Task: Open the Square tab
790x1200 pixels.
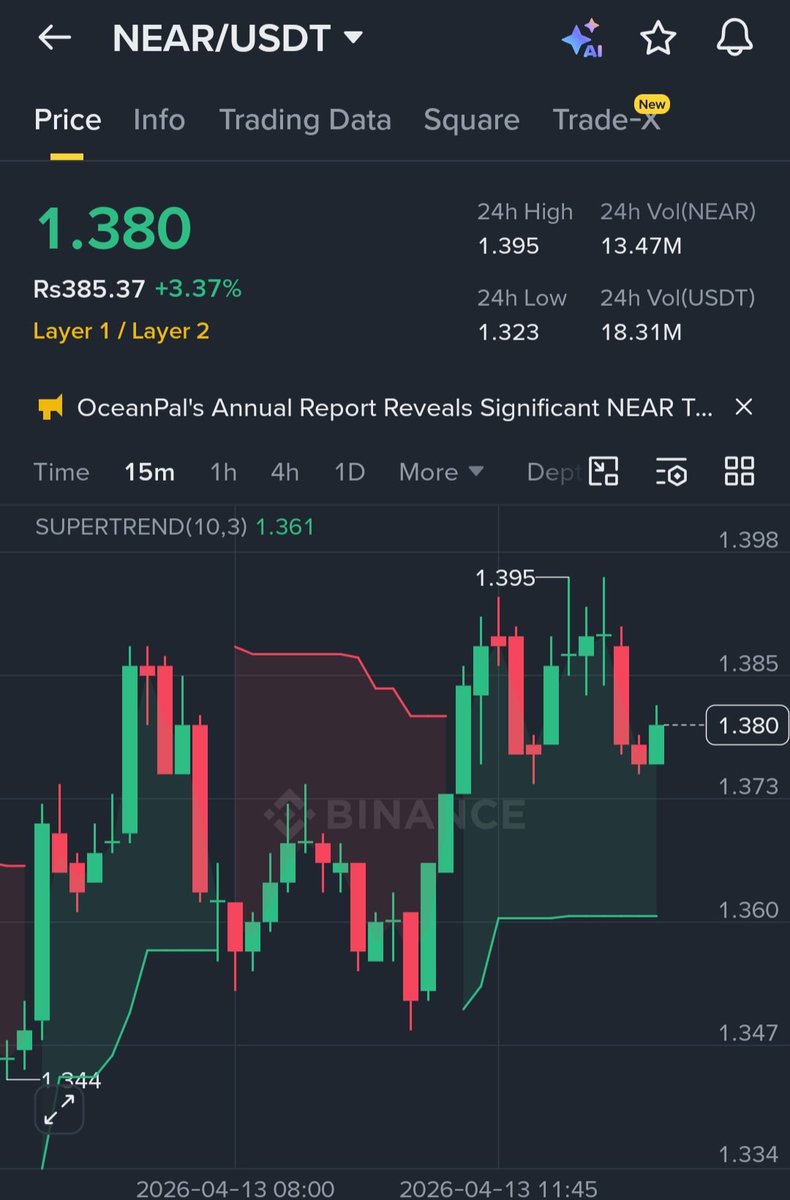Action: click(471, 120)
